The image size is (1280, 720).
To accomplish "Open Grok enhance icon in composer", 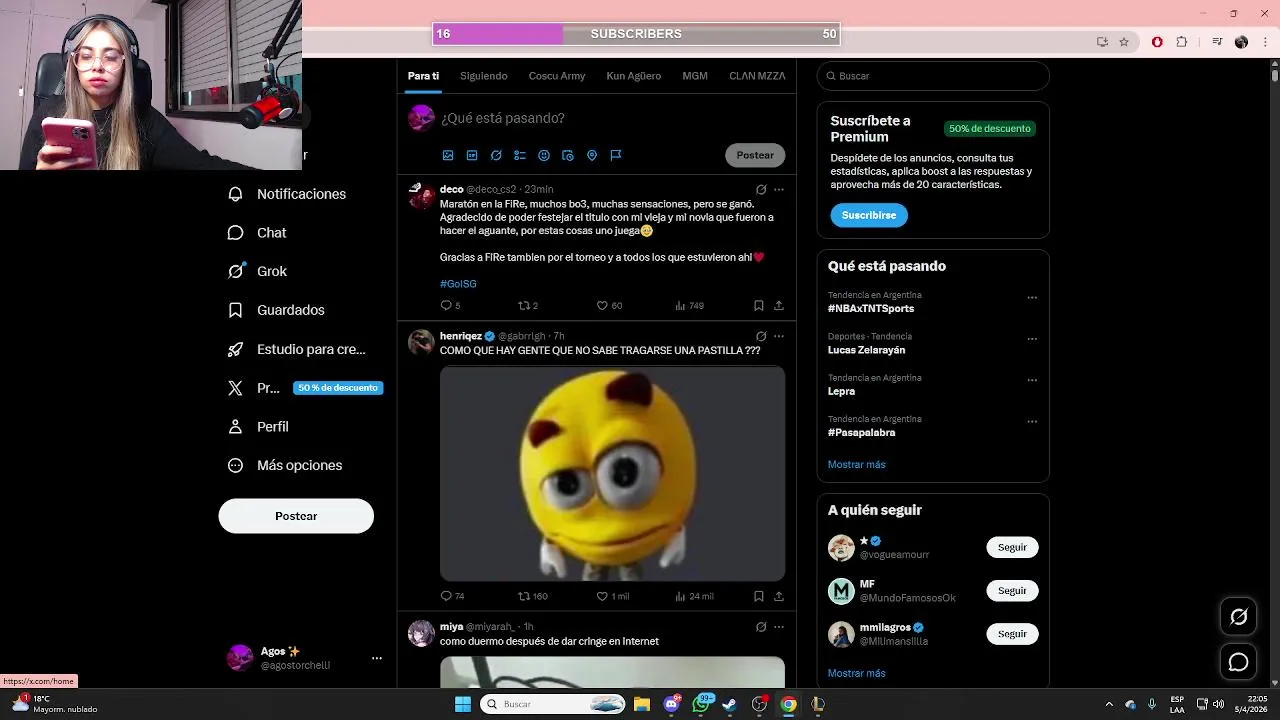I will pyautogui.click(x=496, y=155).
